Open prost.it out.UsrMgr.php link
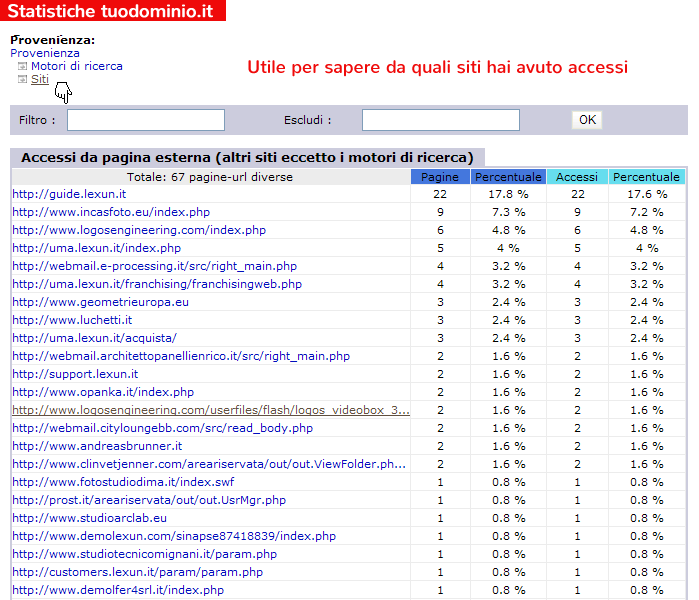Viewport: 699px width, 600px height. tap(149, 500)
